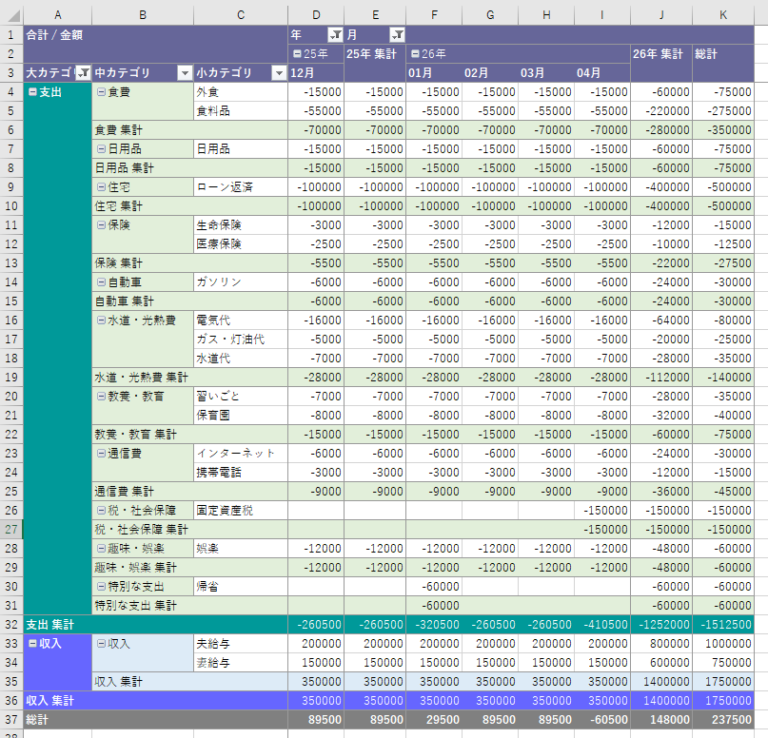Image resolution: width=768 pixels, height=738 pixels.
Task: Collapse the 収入 subcategory in column B
Action: (101, 643)
